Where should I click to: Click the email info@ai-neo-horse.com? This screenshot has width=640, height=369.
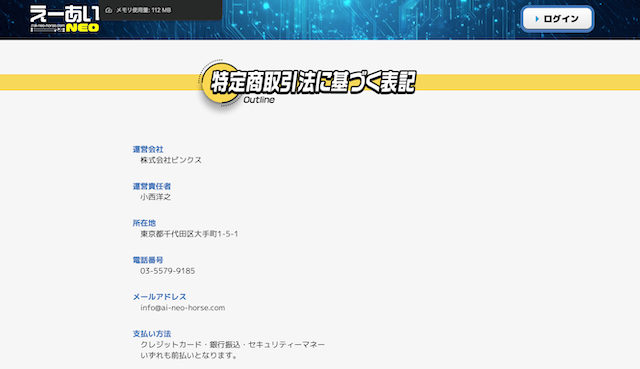coord(182,308)
